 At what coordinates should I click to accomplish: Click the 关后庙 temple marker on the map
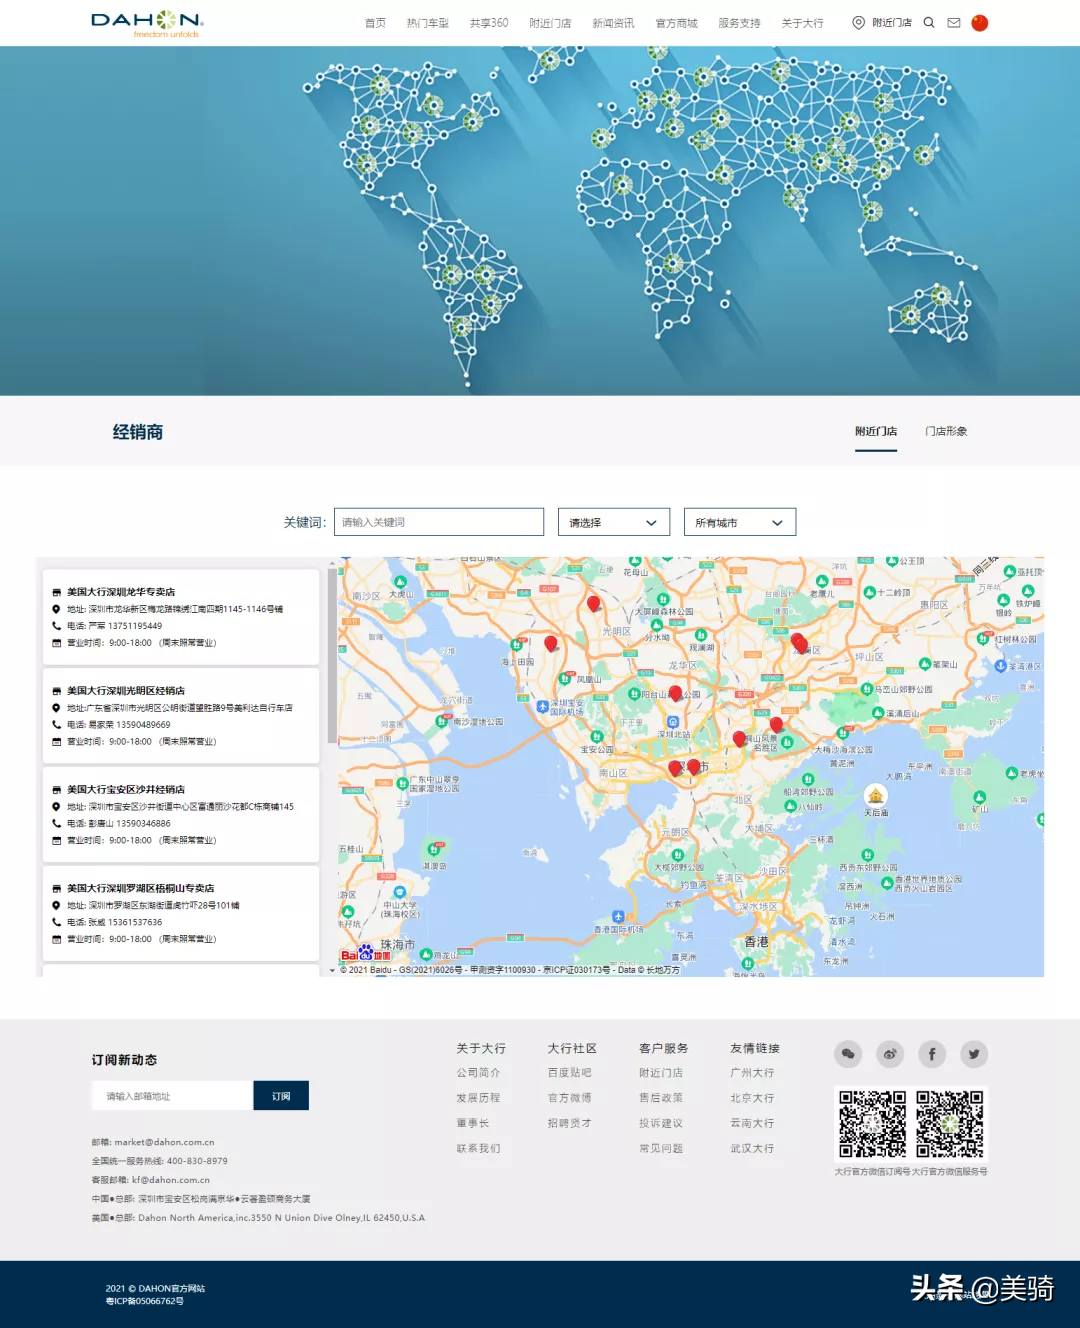click(876, 795)
